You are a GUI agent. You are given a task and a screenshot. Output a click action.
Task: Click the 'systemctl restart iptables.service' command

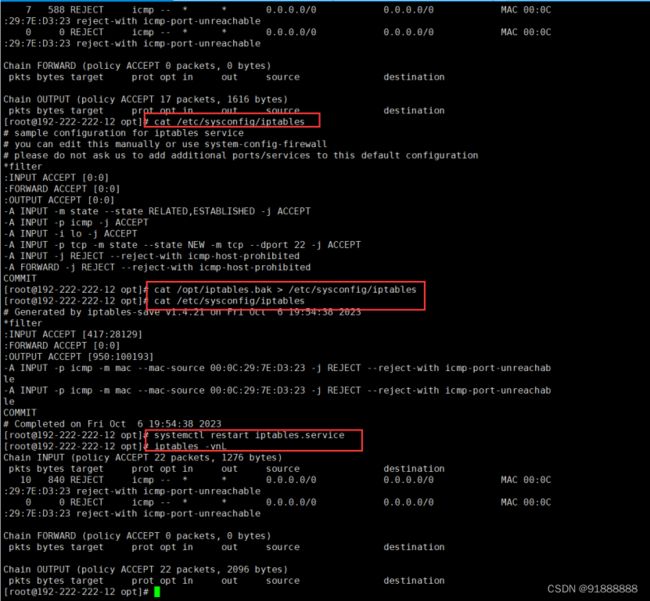[x=249, y=435]
